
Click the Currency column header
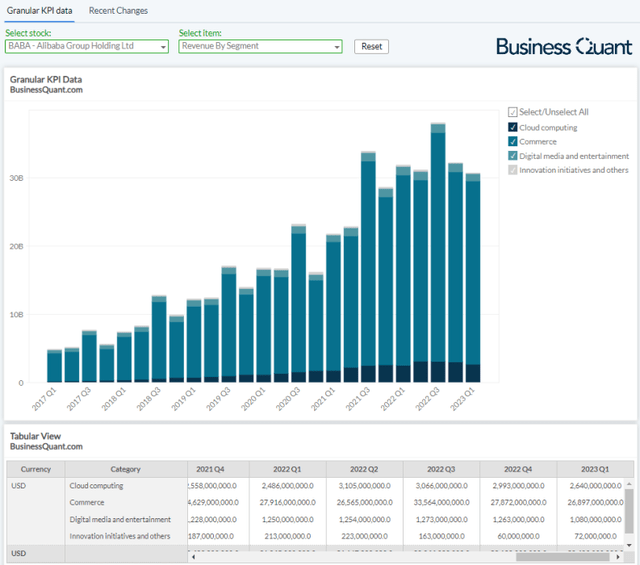(36, 469)
